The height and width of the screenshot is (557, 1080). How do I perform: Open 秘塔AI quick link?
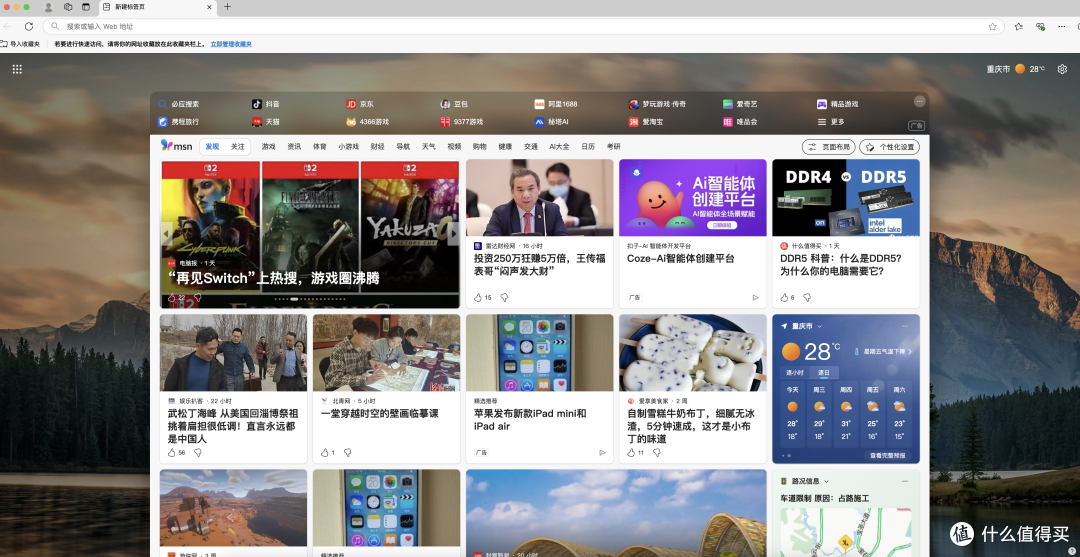(552, 122)
